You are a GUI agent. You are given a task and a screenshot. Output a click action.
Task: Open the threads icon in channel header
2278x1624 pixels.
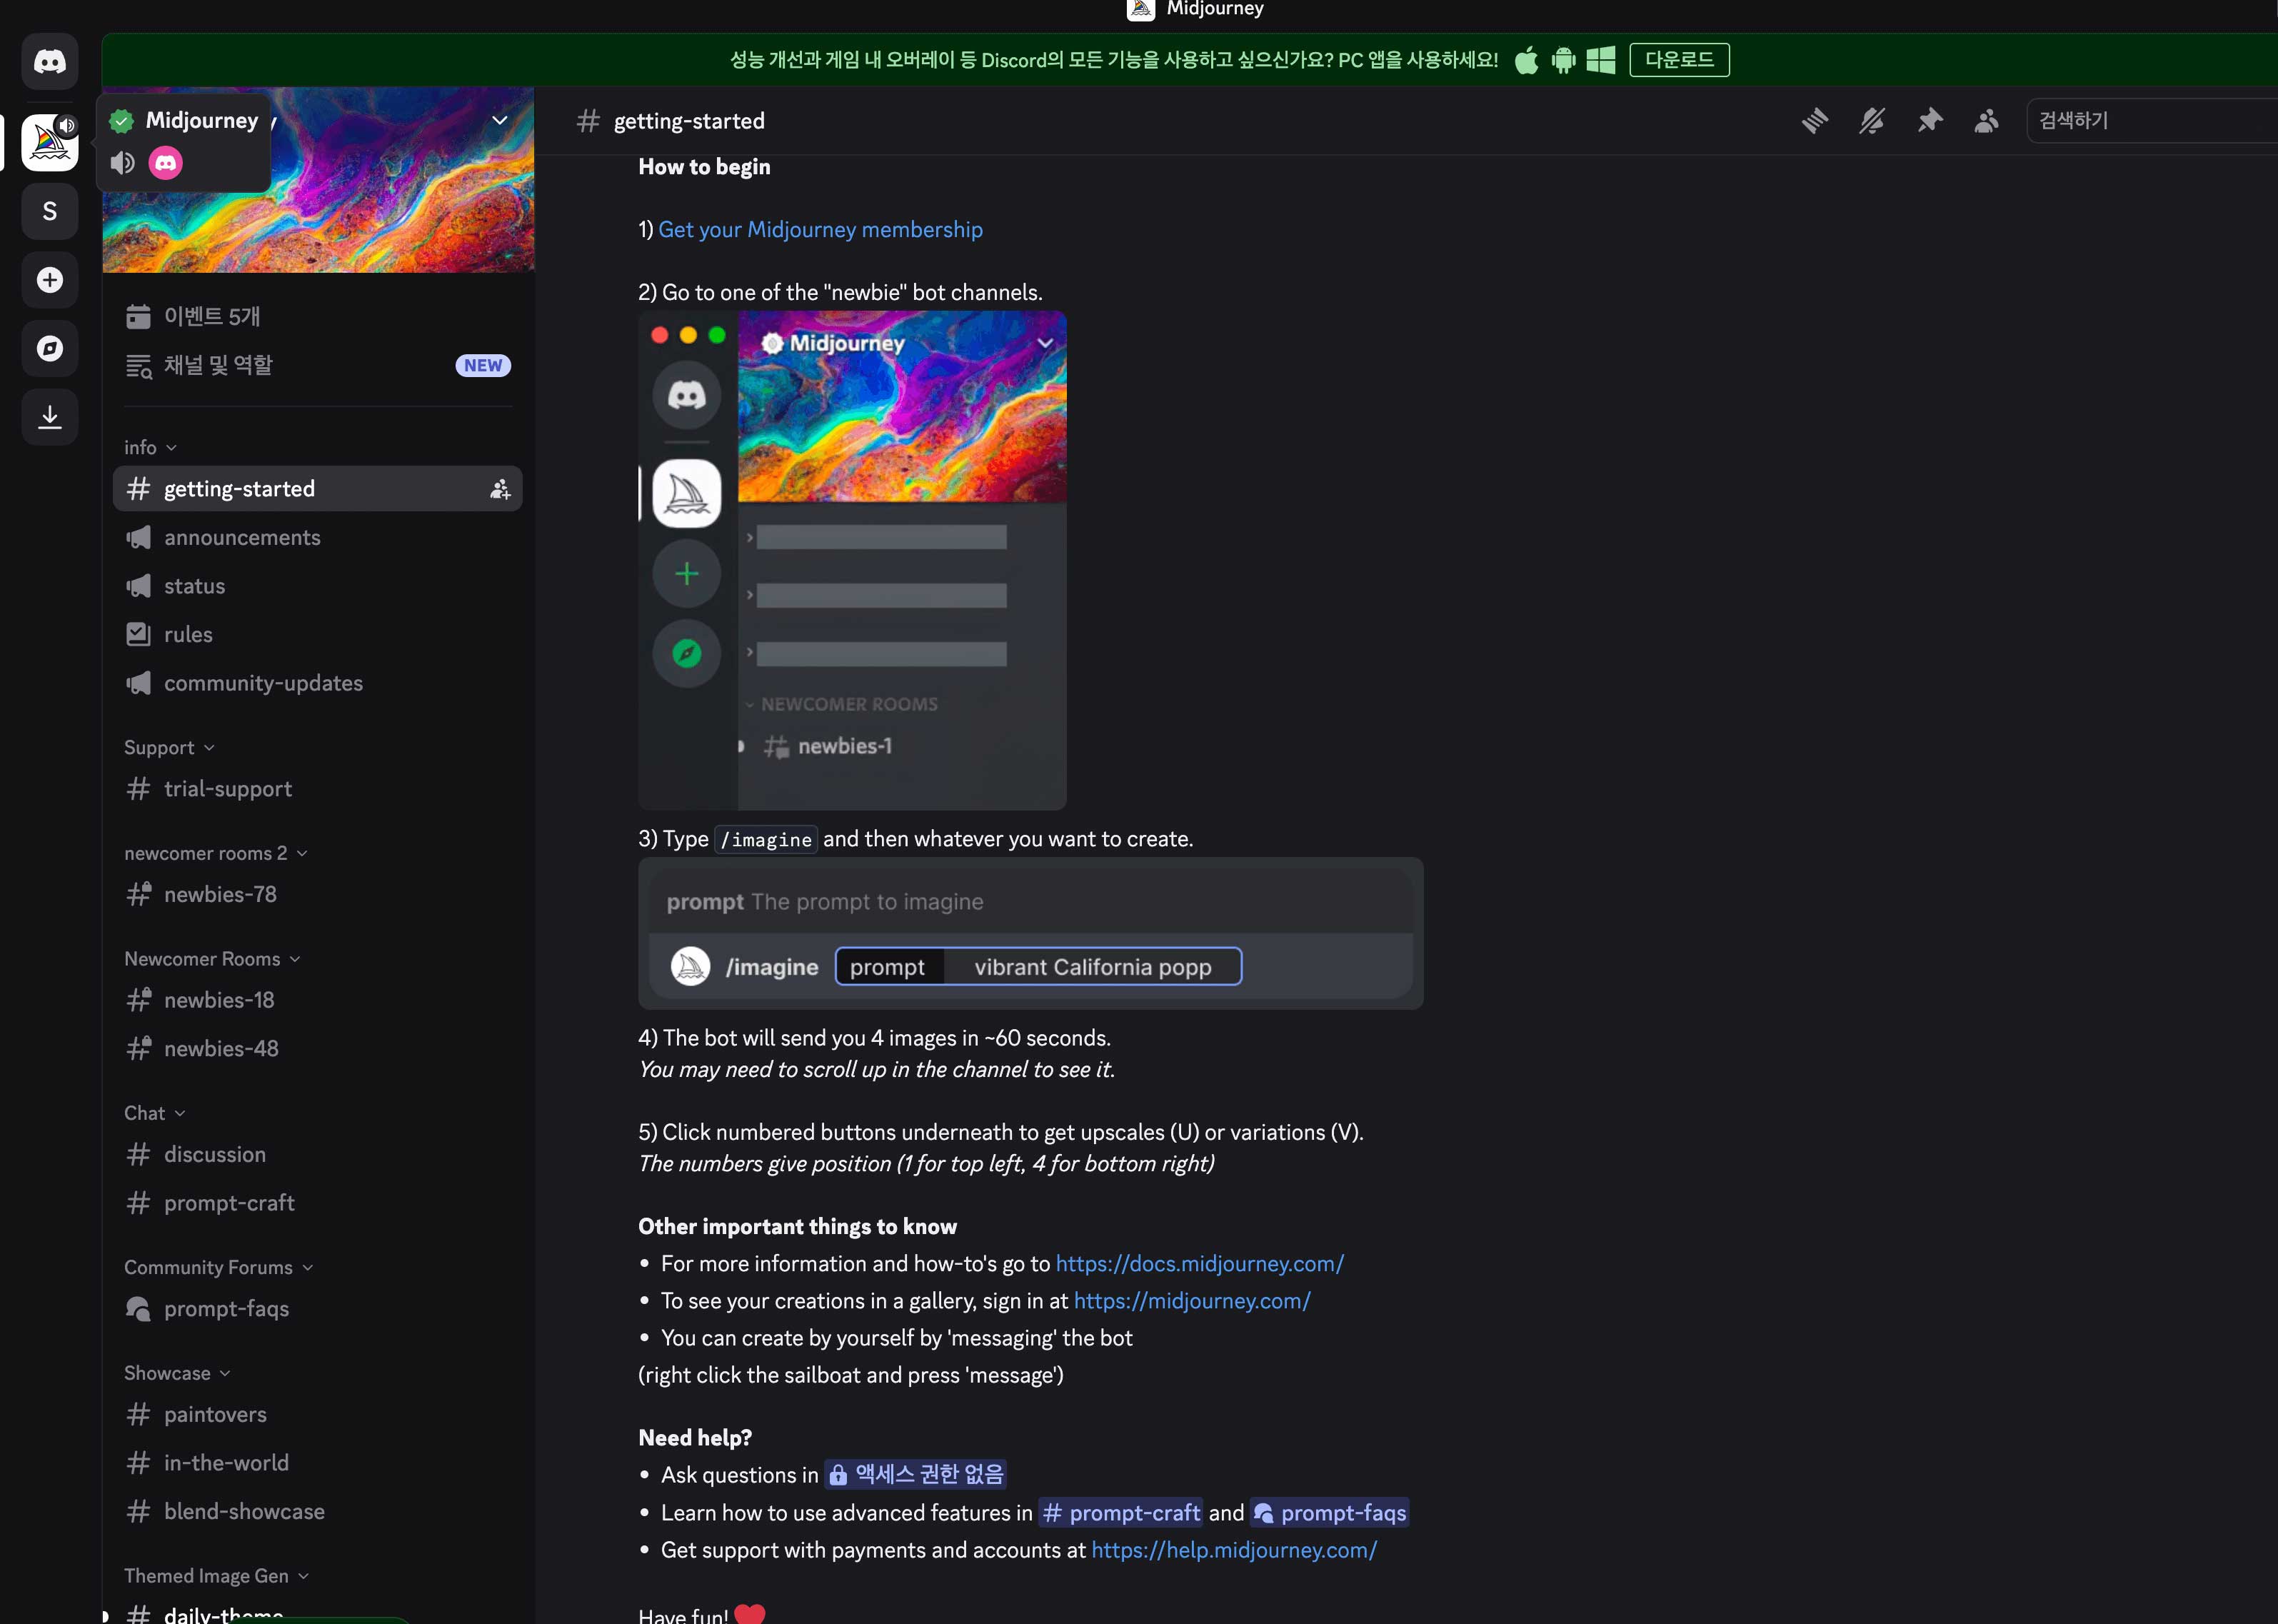1814,121
